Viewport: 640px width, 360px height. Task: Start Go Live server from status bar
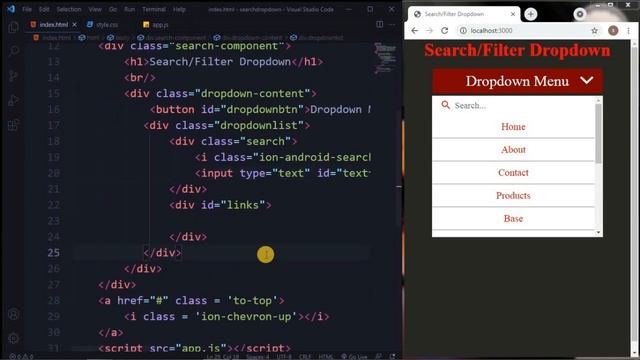point(354,356)
